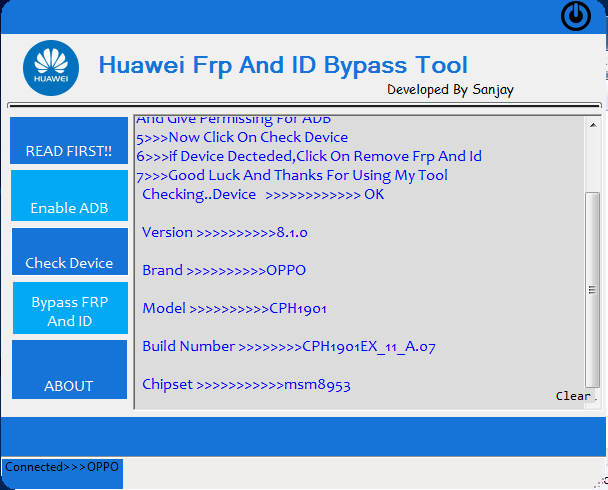Select the Model CPH1901 line
Image resolution: width=608 pixels, height=490 pixels.
point(234,308)
